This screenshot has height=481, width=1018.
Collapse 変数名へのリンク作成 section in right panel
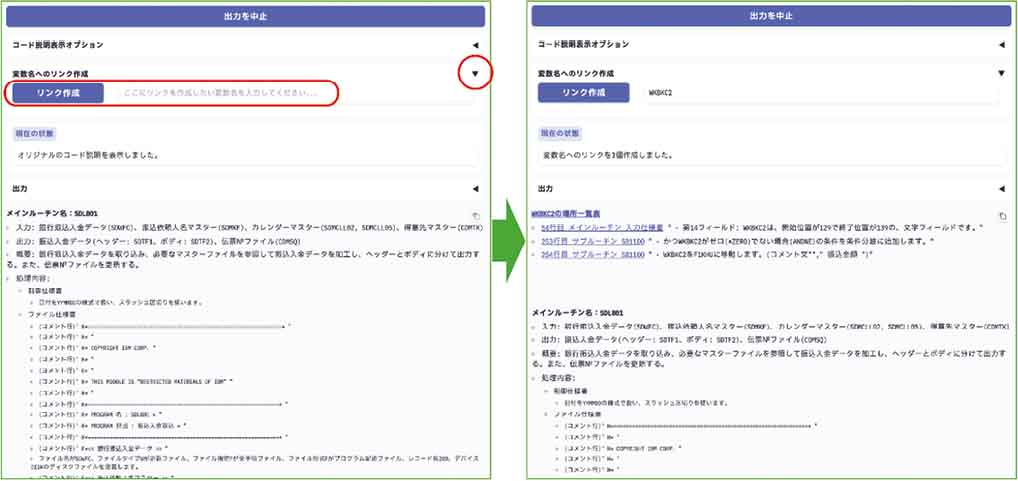click(x=1001, y=73)
